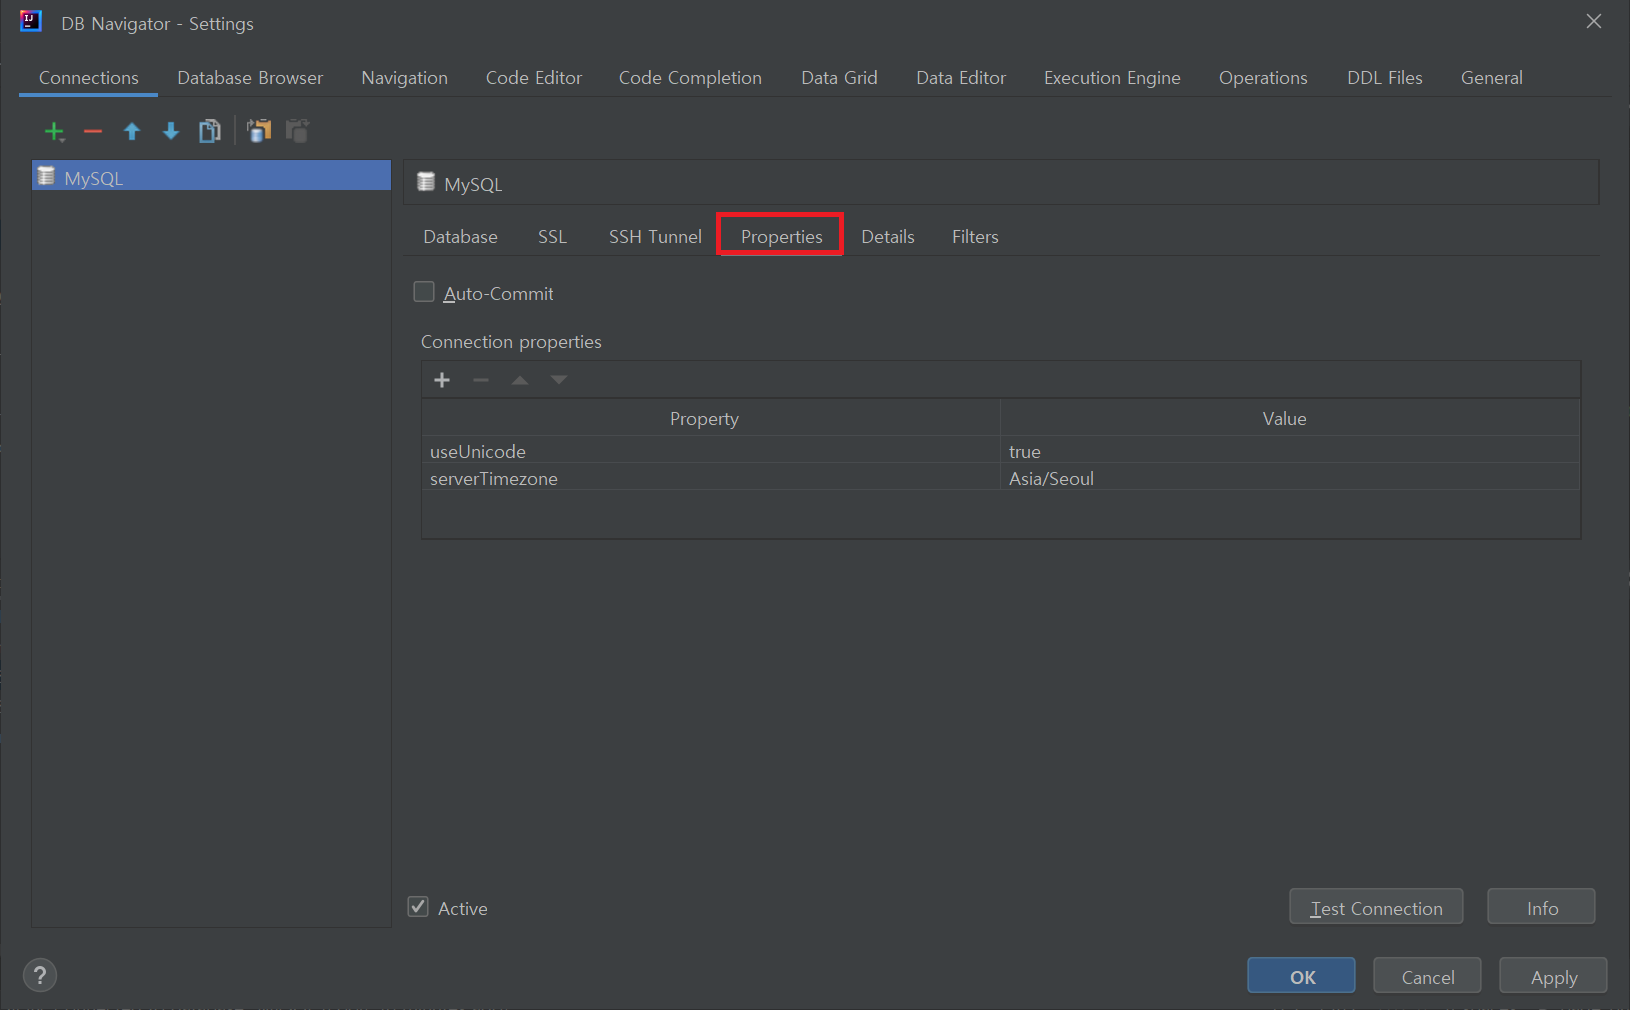Remove selected connection with the red minus
Viewport: 1630px width, 1010px height.
coord(93,131)
